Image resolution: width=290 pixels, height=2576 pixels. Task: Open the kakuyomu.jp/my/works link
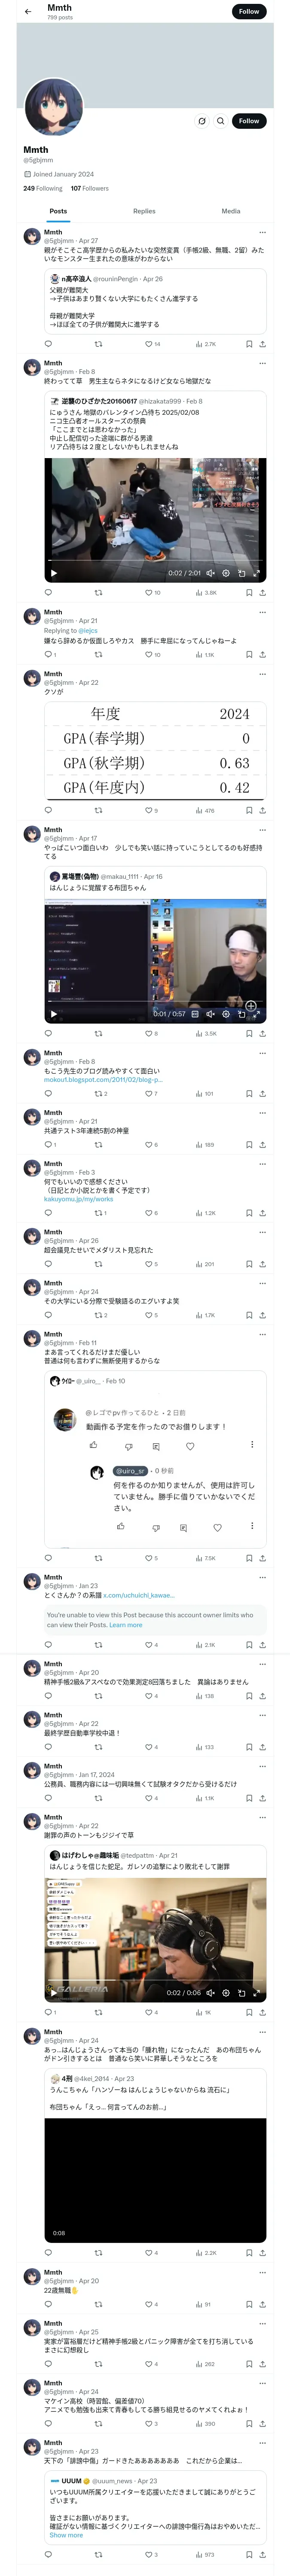coord(78,1199)
